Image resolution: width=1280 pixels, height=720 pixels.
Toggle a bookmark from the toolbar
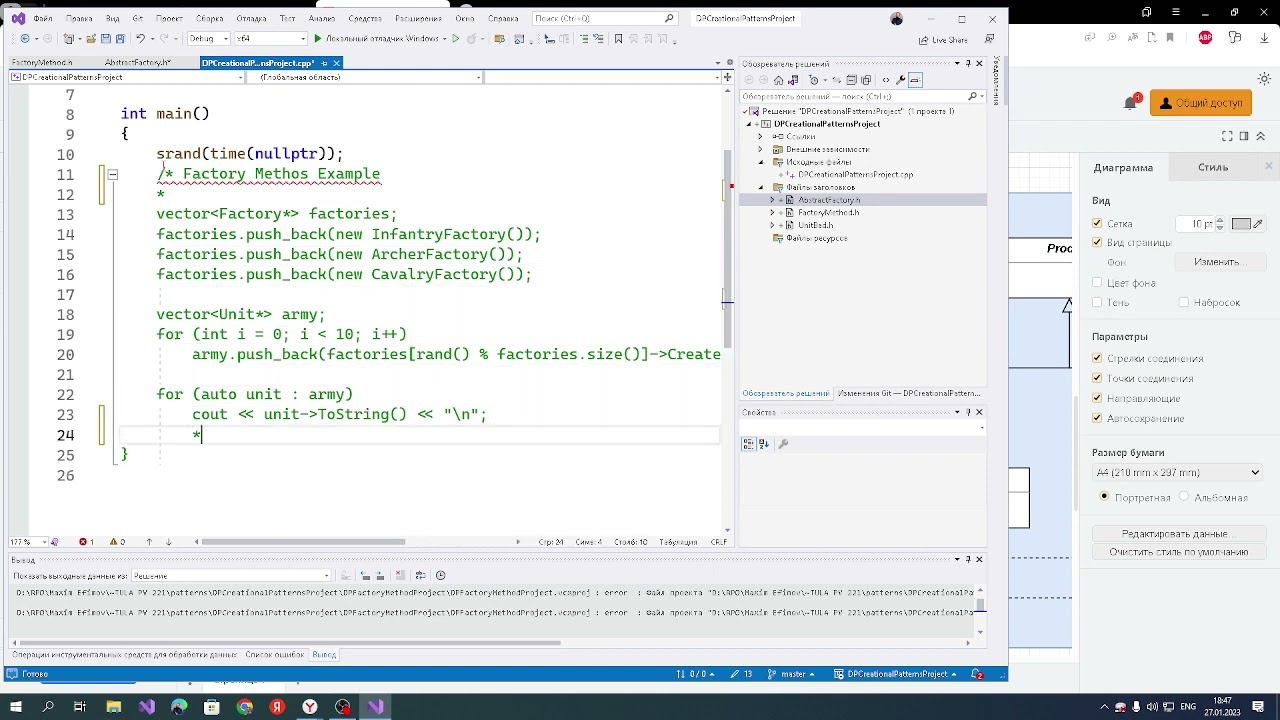[618, 39]
